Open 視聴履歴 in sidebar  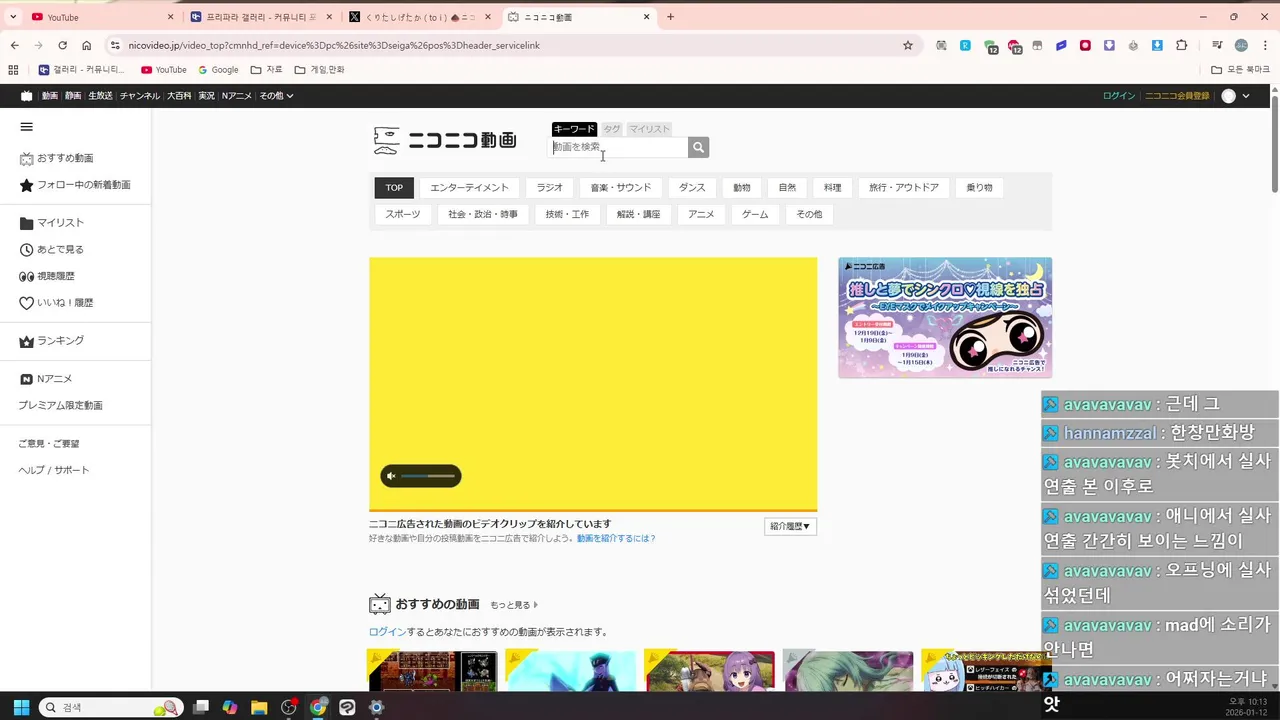point(47,276)
